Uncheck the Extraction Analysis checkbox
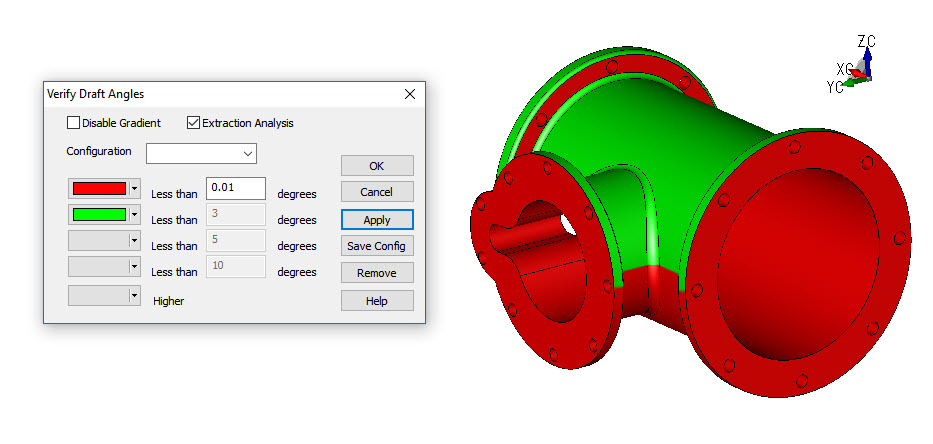933x444 pixels. [194, 123]
